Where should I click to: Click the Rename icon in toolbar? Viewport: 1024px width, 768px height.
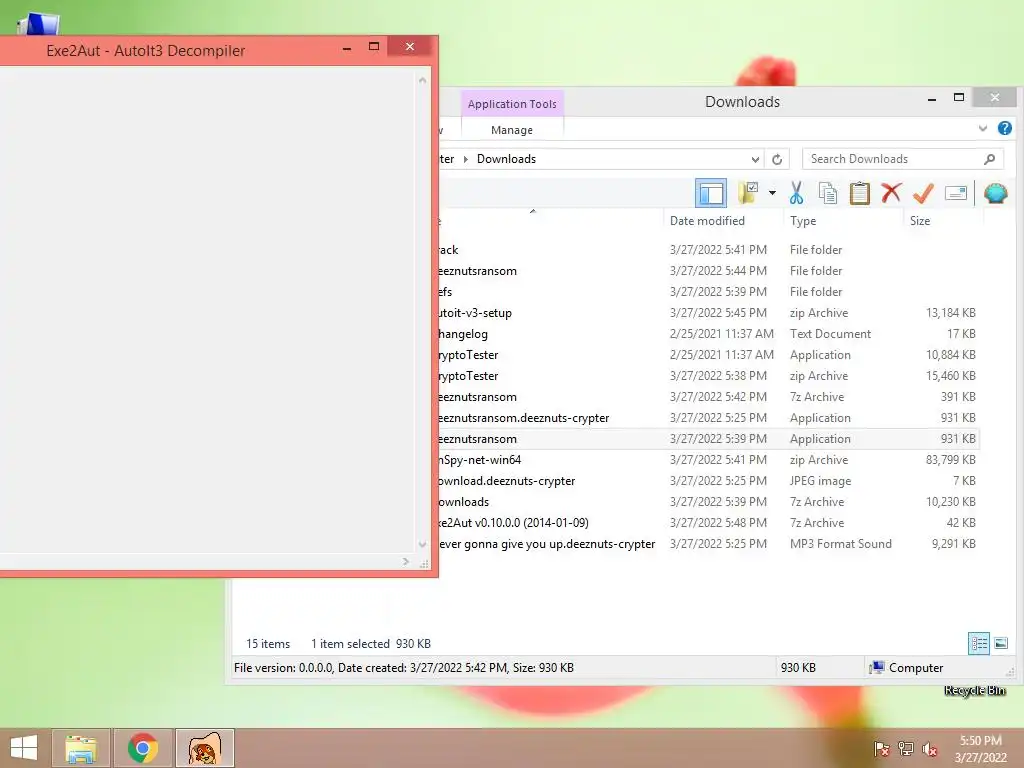955,193
